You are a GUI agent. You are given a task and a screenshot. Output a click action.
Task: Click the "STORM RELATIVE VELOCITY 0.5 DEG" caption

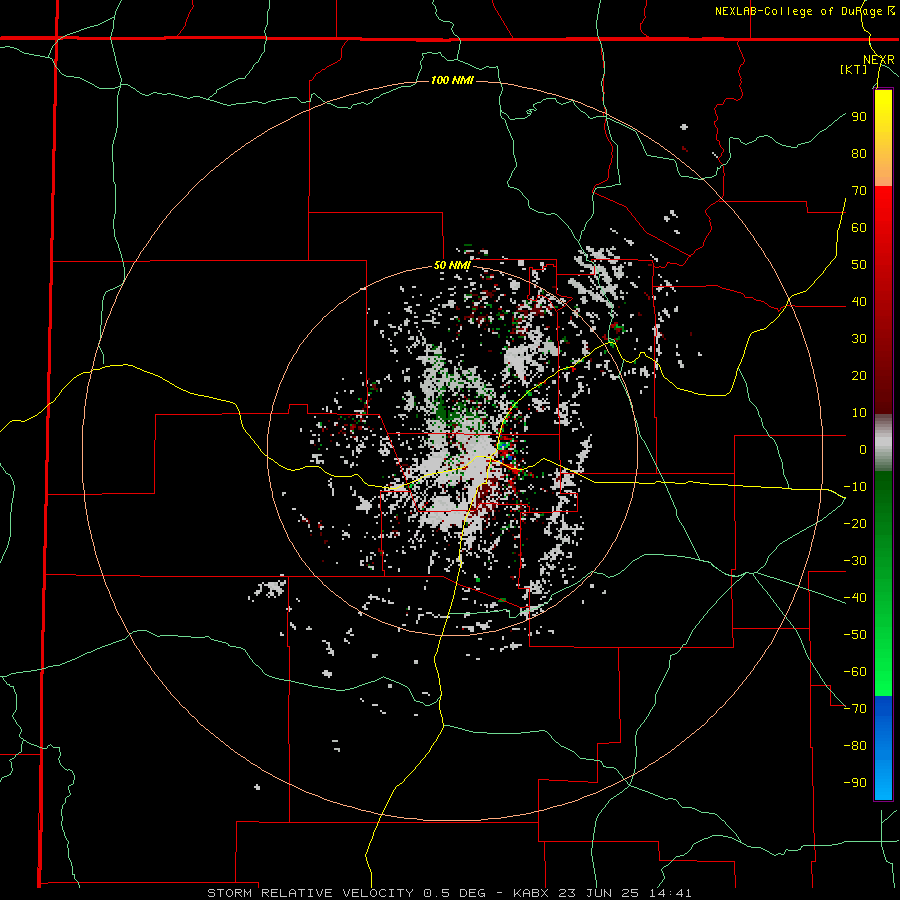346,893
